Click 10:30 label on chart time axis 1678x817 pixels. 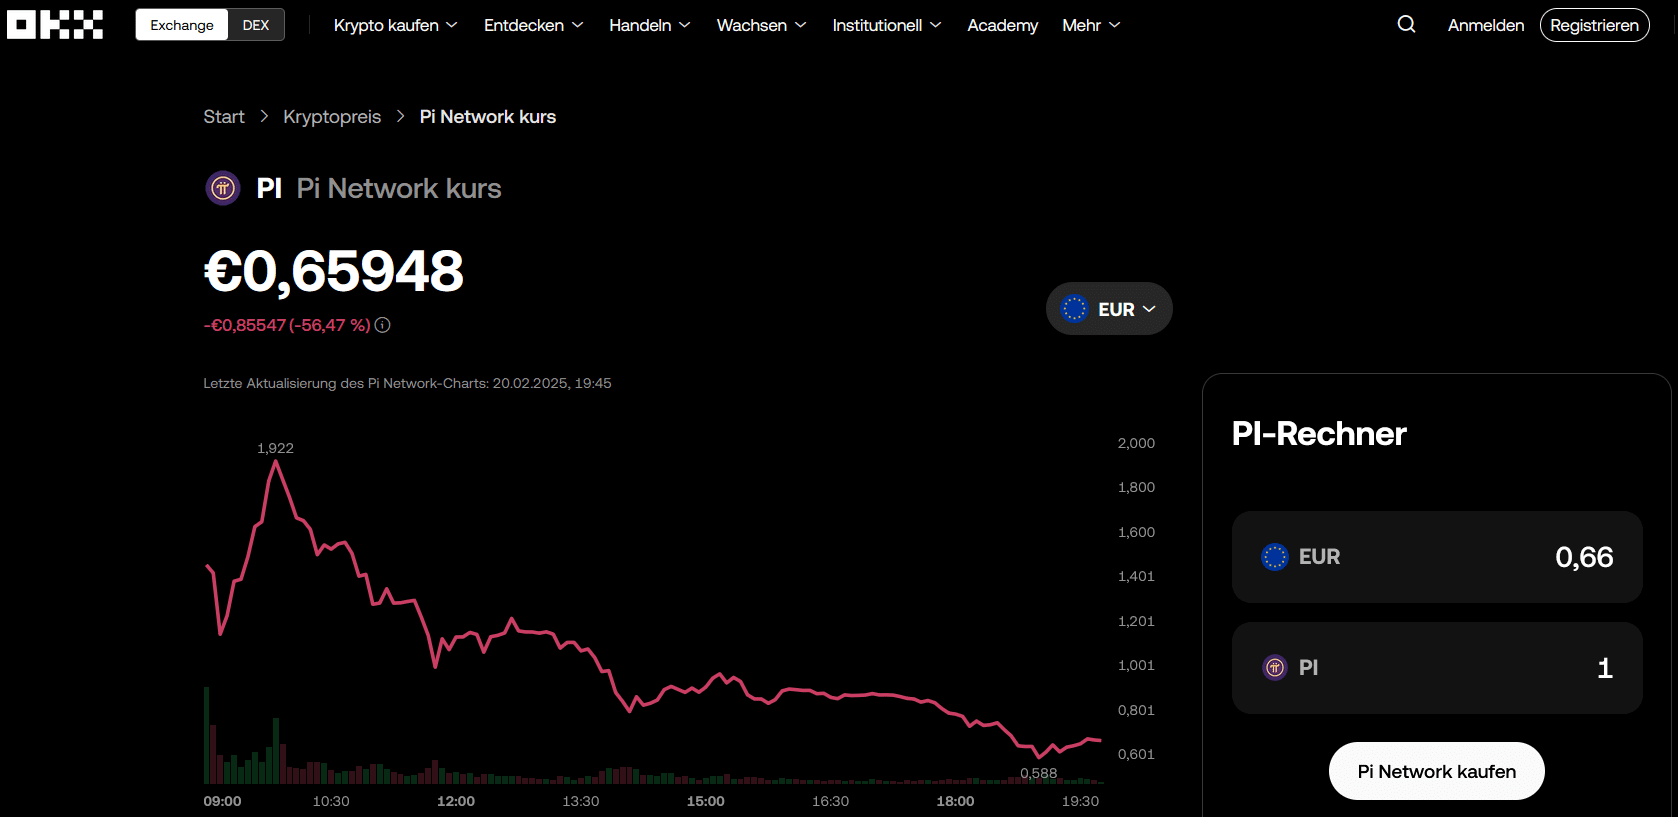tap(331, 801)
